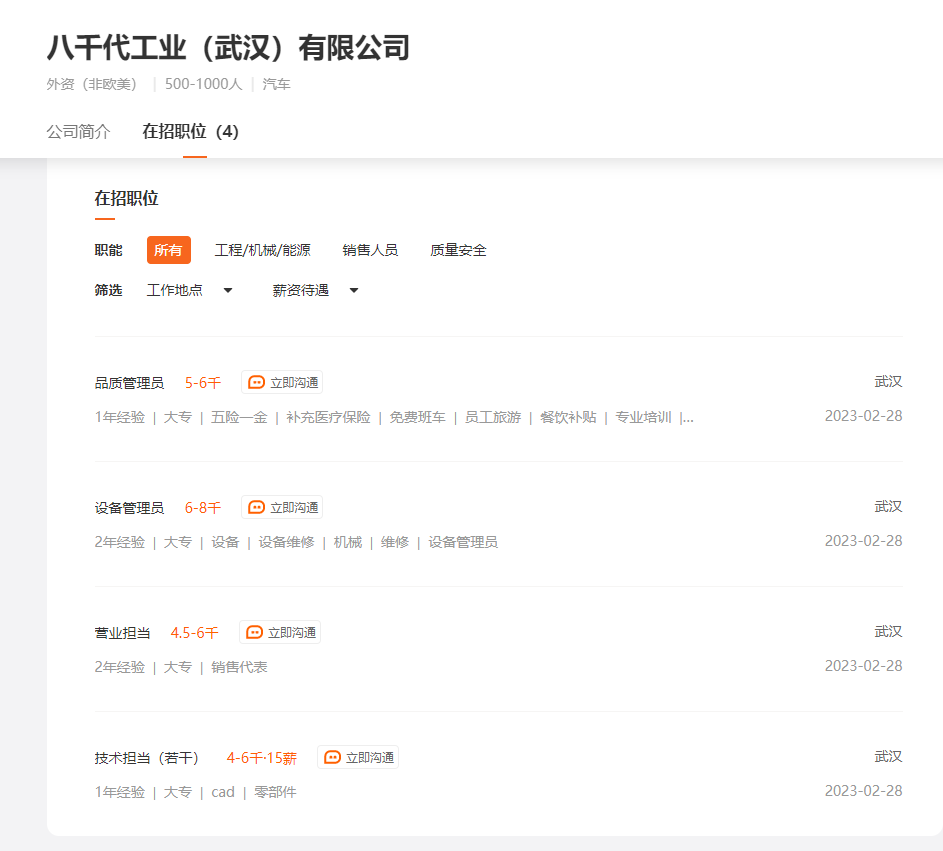Image resolution: width=943 pixels, height=851 pixels.
Task: Click the 4.5-6千 salary text
Action: [194, 633]
